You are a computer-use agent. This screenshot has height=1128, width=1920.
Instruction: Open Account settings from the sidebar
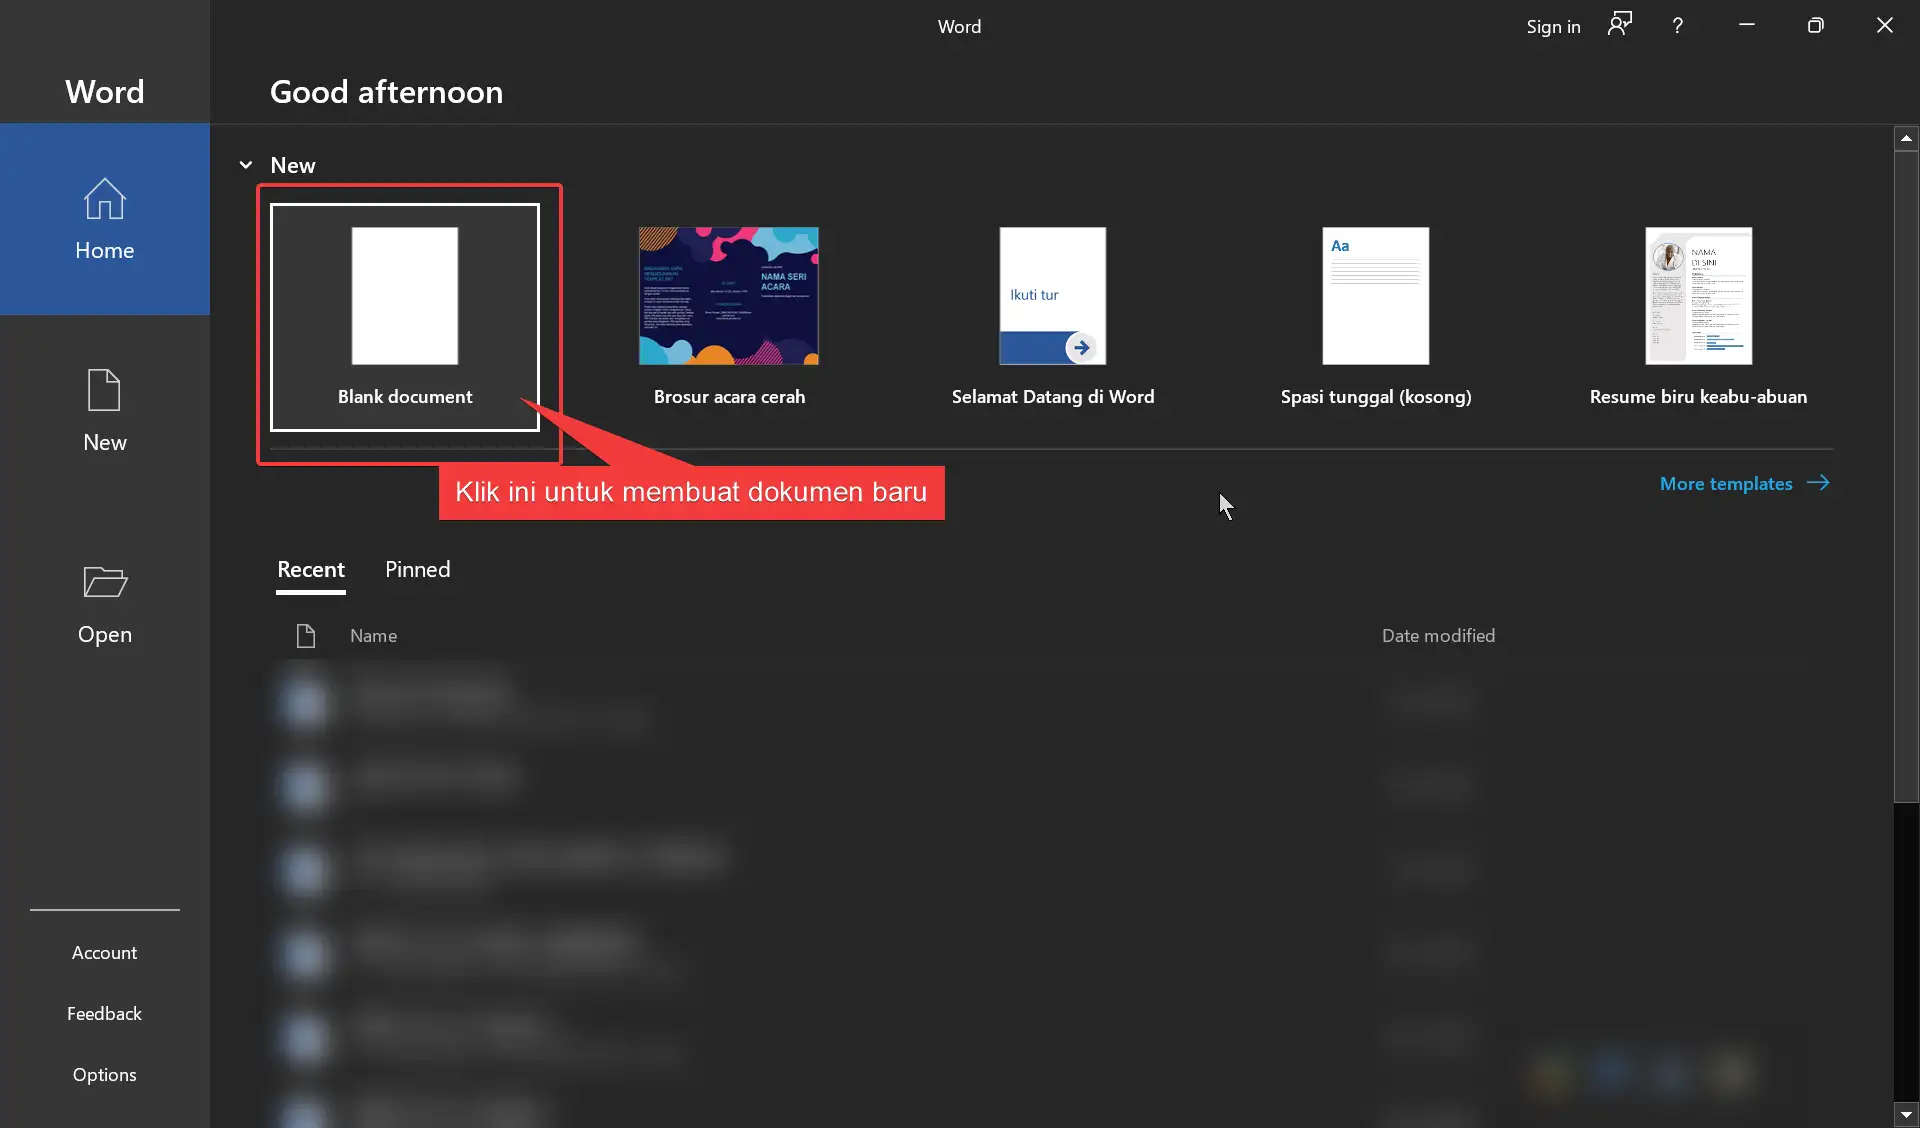(x=104, y=952)
